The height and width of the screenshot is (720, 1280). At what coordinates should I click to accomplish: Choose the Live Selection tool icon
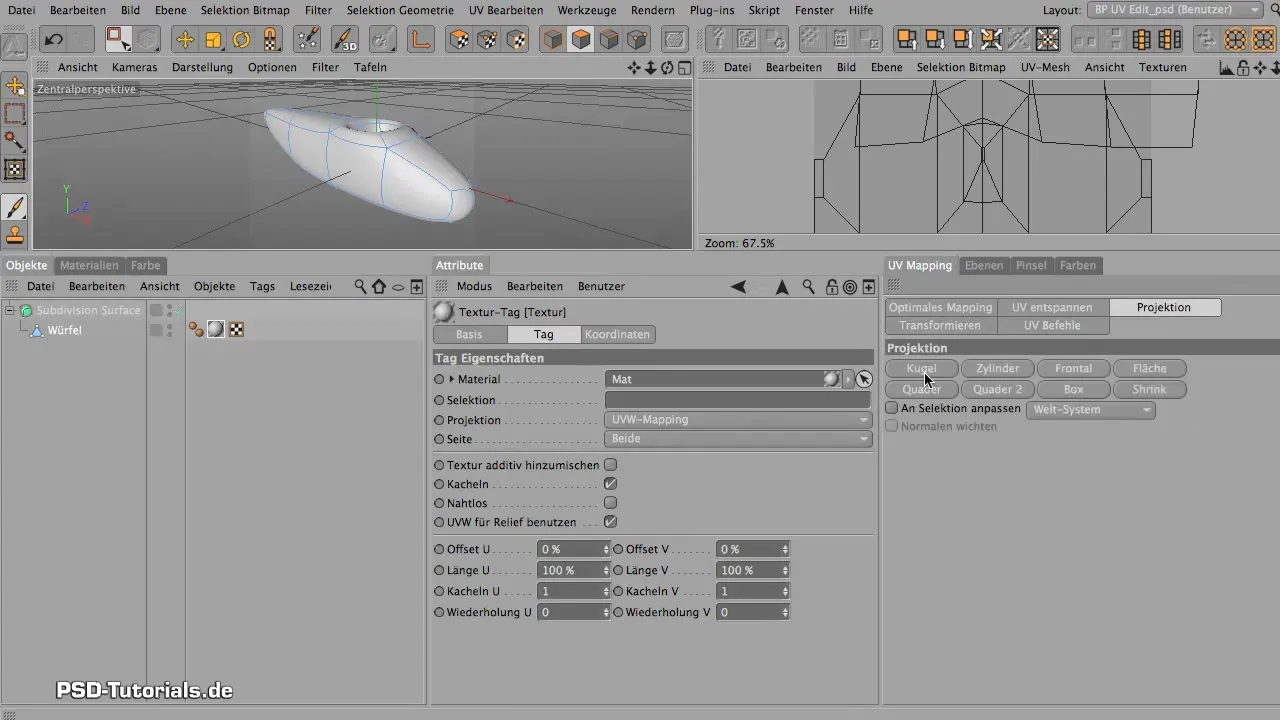119,40
